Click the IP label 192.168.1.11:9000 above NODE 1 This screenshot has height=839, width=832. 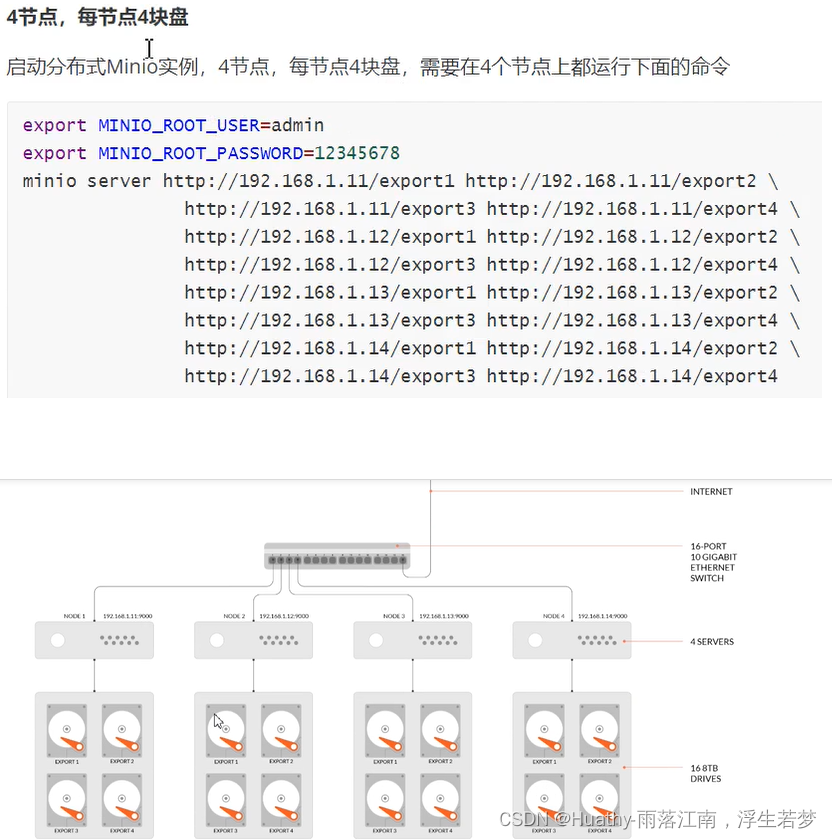(x=130, y=616)
